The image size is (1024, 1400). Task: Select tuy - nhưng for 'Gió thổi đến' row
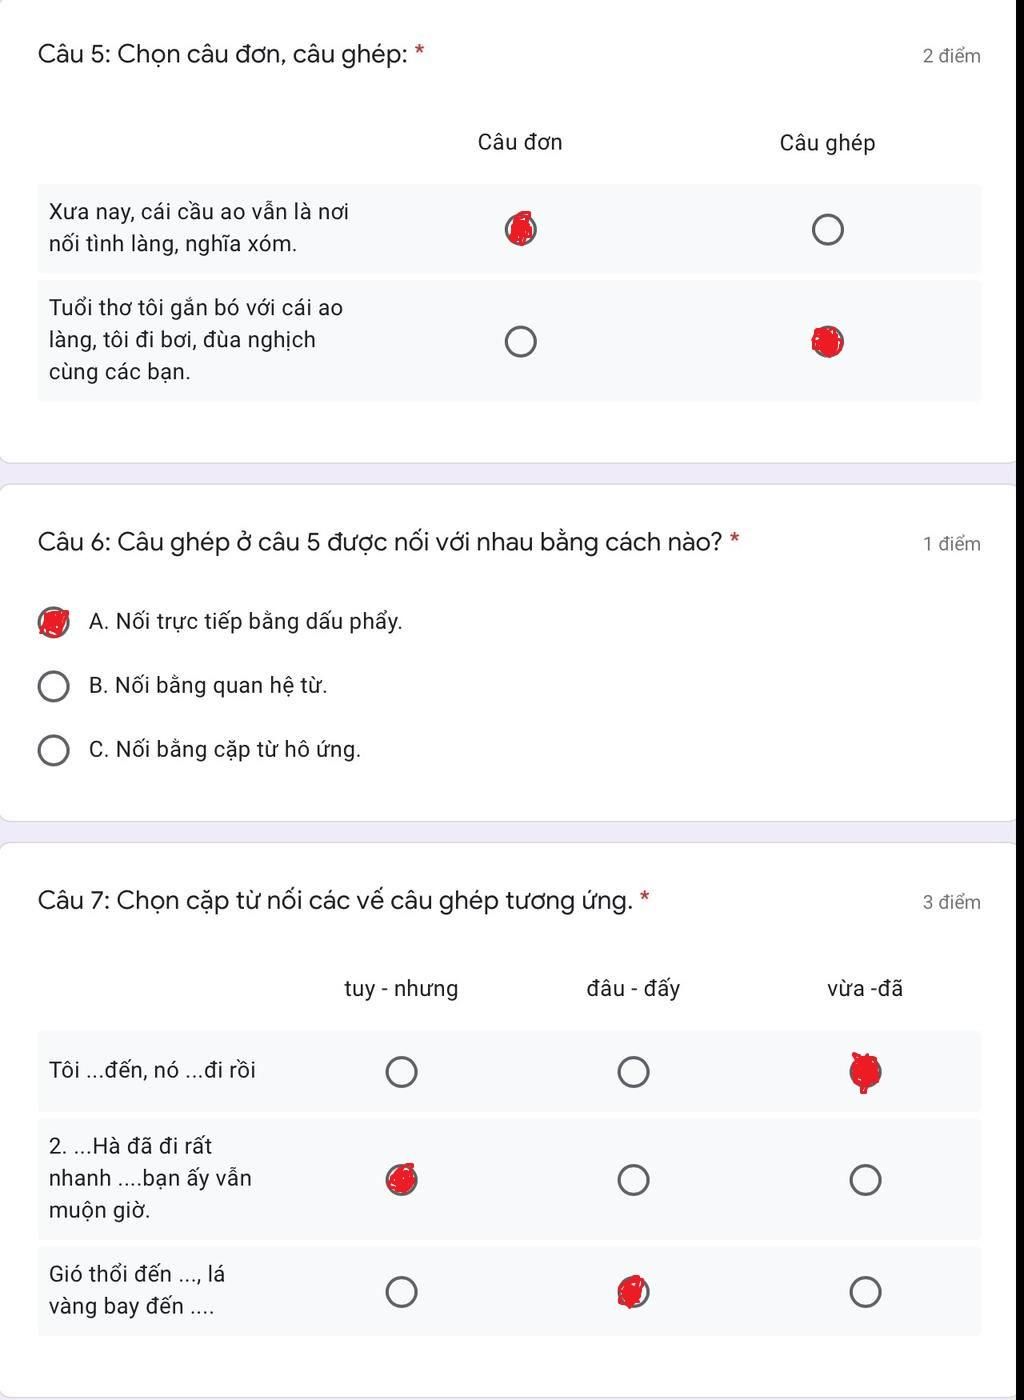401,1291
